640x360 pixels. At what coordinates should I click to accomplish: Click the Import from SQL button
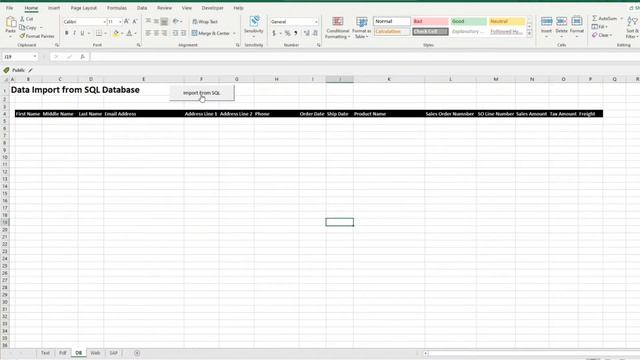pyautogui.click(x=202, y=93)
